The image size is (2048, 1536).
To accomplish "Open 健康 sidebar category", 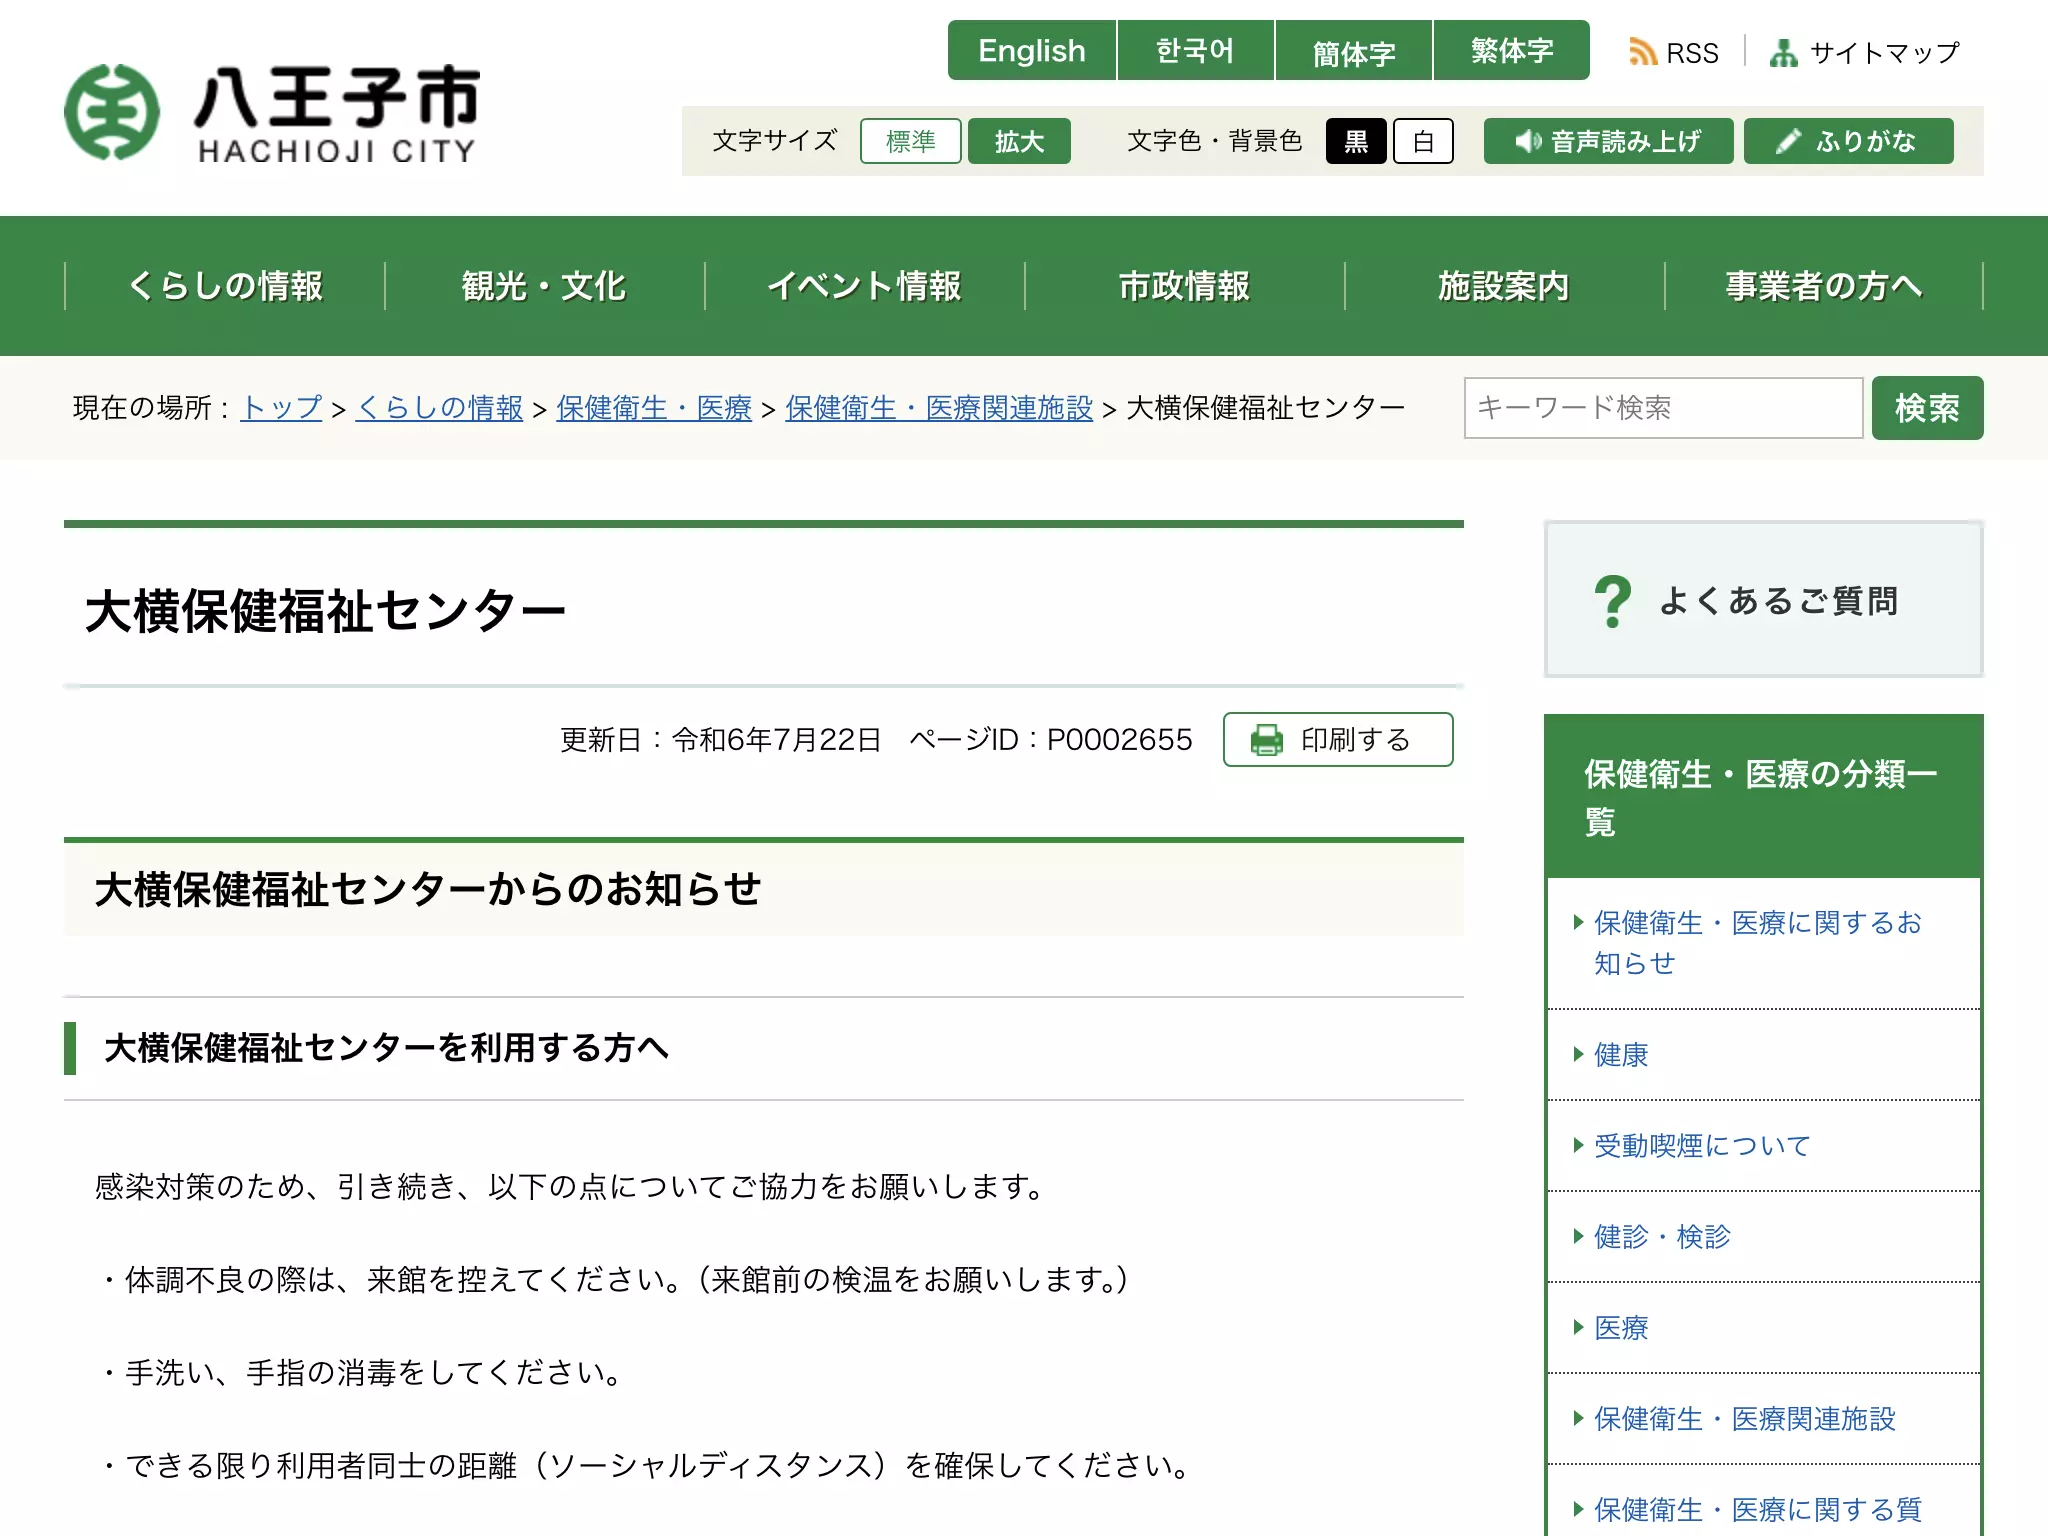I will click(x=1620, y=1055).
